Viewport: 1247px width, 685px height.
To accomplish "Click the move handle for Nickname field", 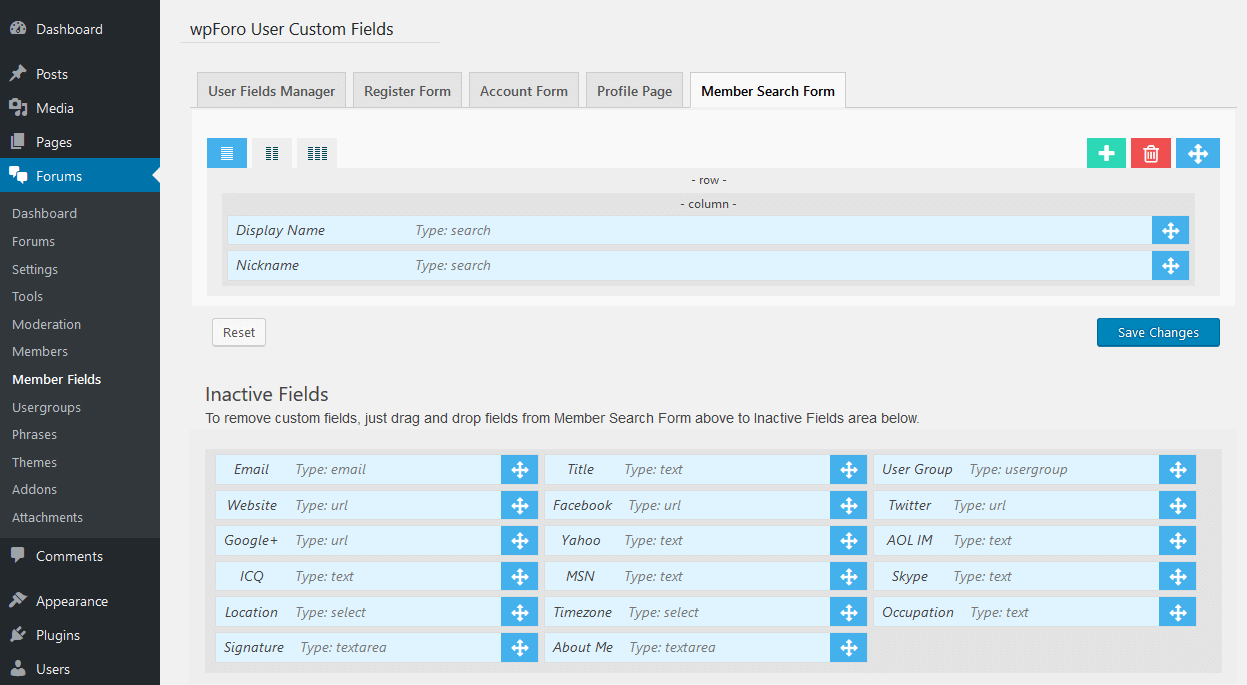I will (x=1170, y=266).
